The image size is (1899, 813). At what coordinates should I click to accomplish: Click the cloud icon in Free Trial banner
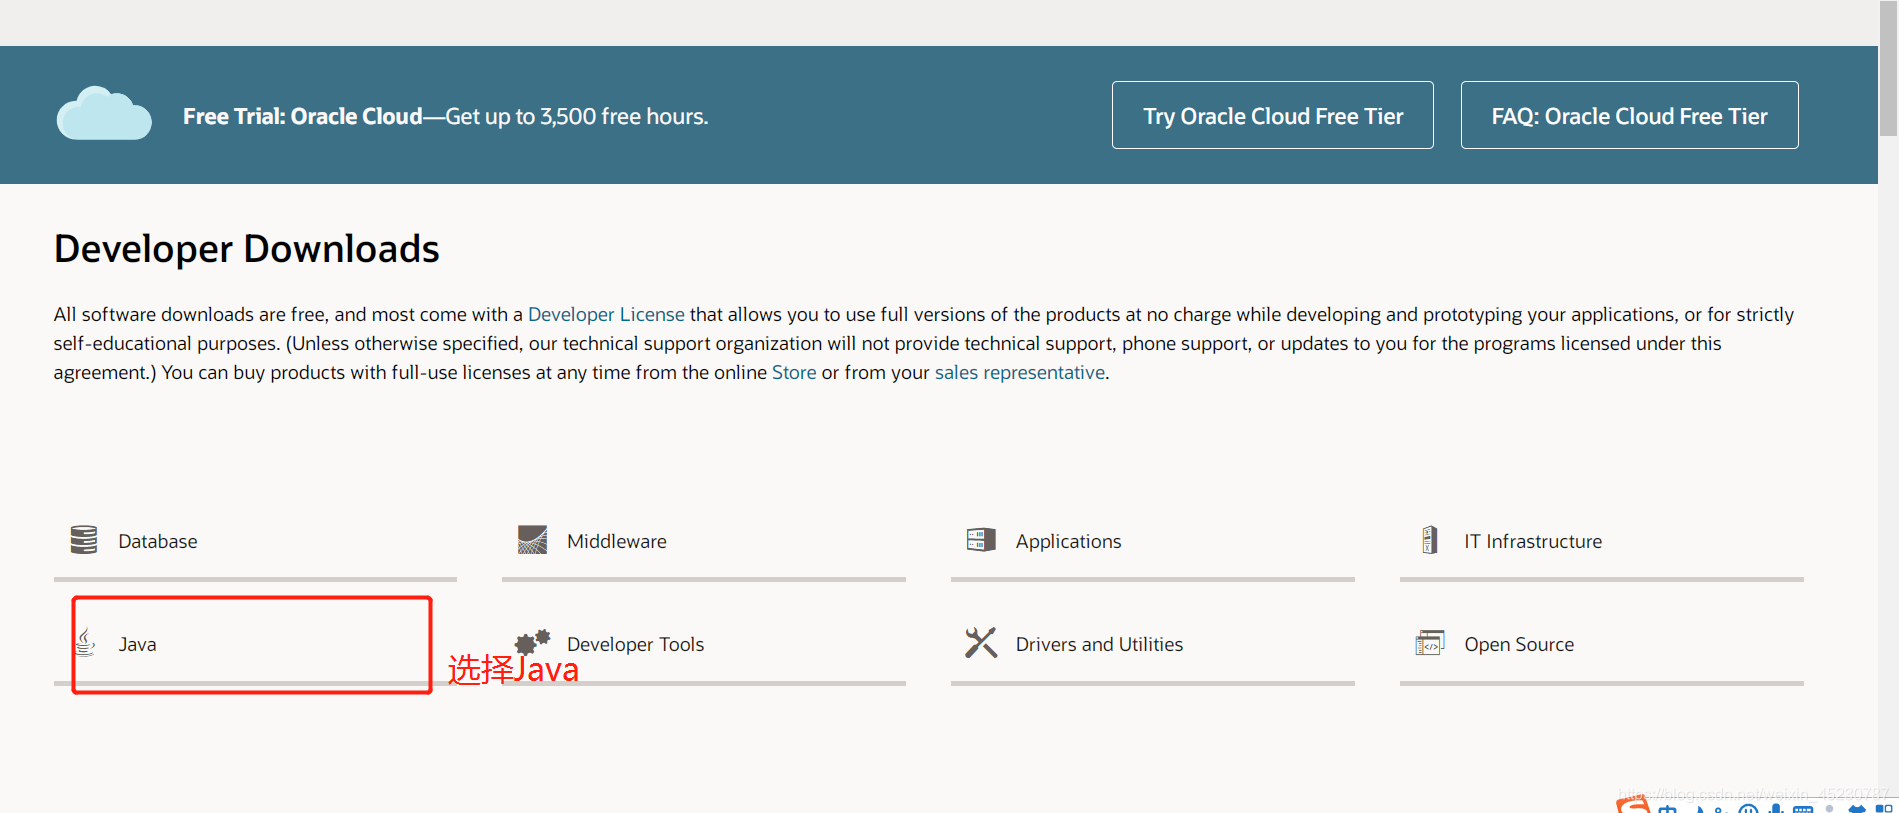click(x=104, y=114)
